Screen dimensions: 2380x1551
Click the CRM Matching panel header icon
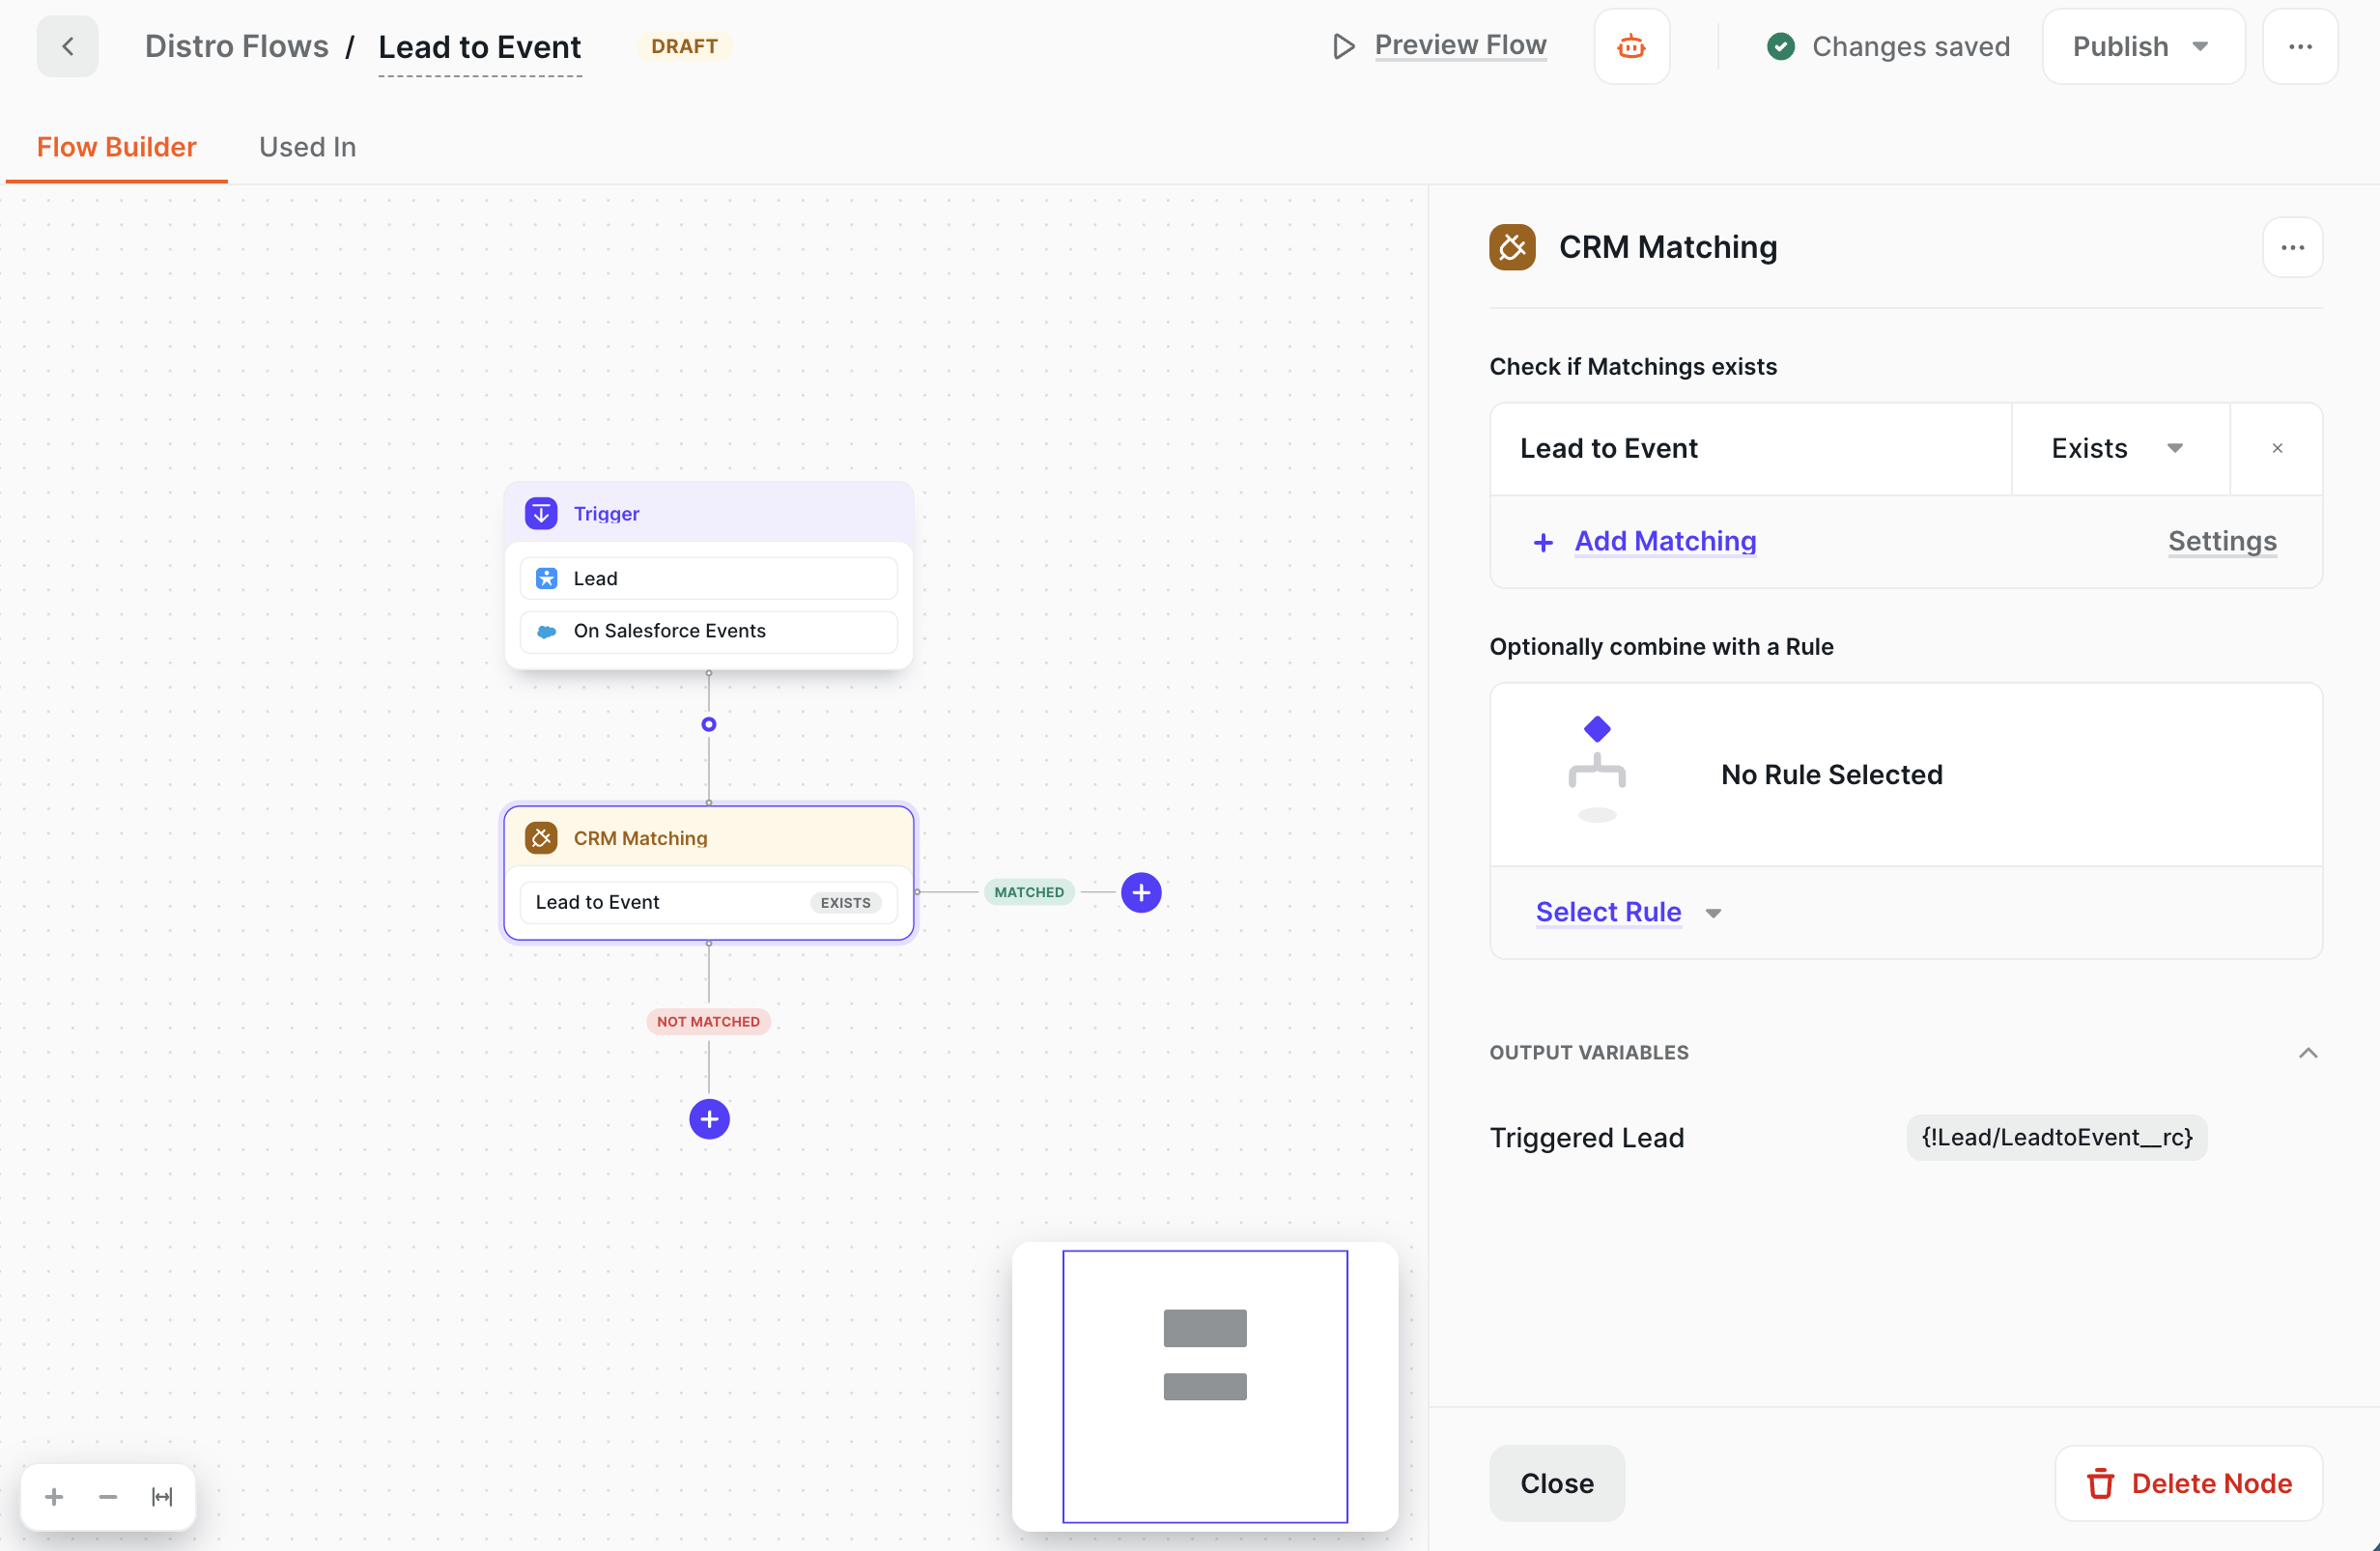click(x=1512, y=247)
